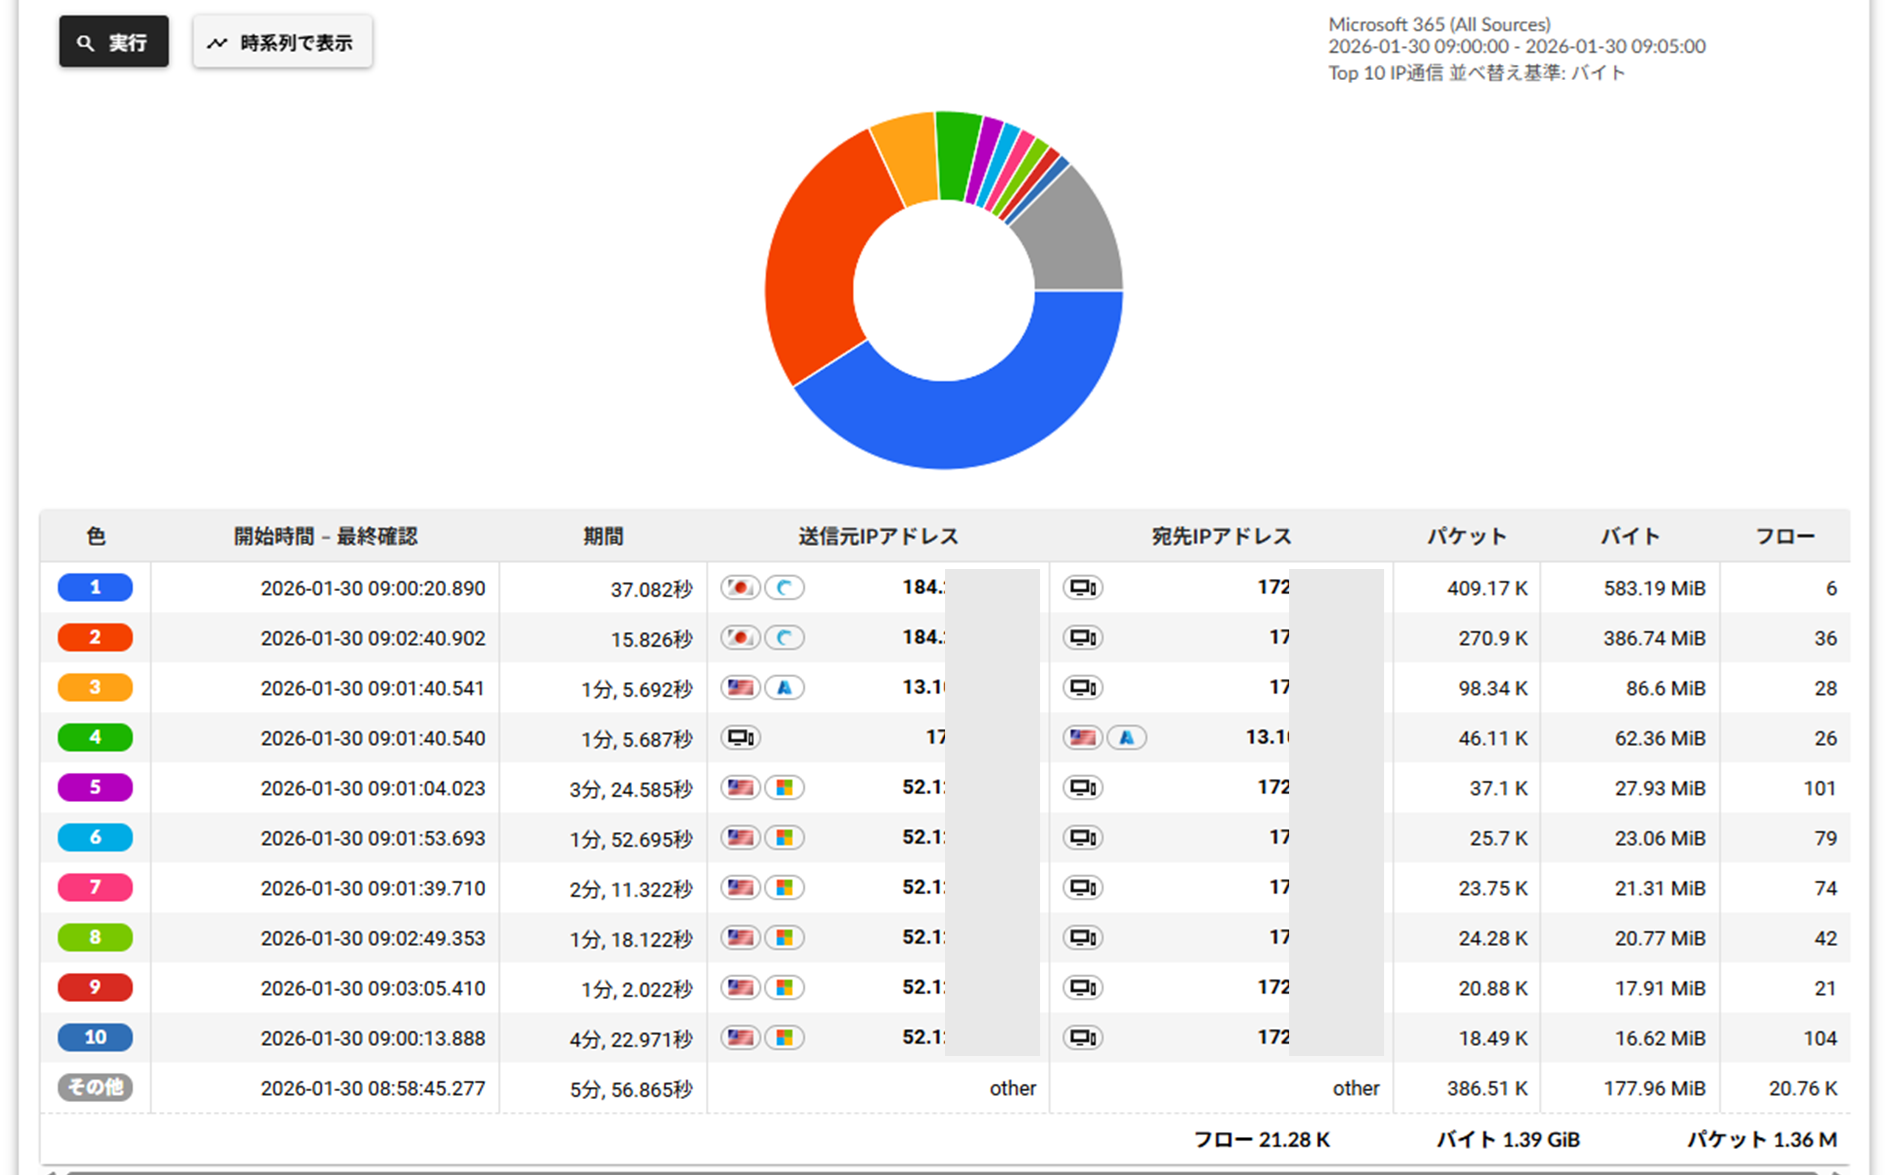Screen dimensions: 1890x1175
Task: Click the Microsoft logo icon in row 9
Action: [x=785, y=988]
